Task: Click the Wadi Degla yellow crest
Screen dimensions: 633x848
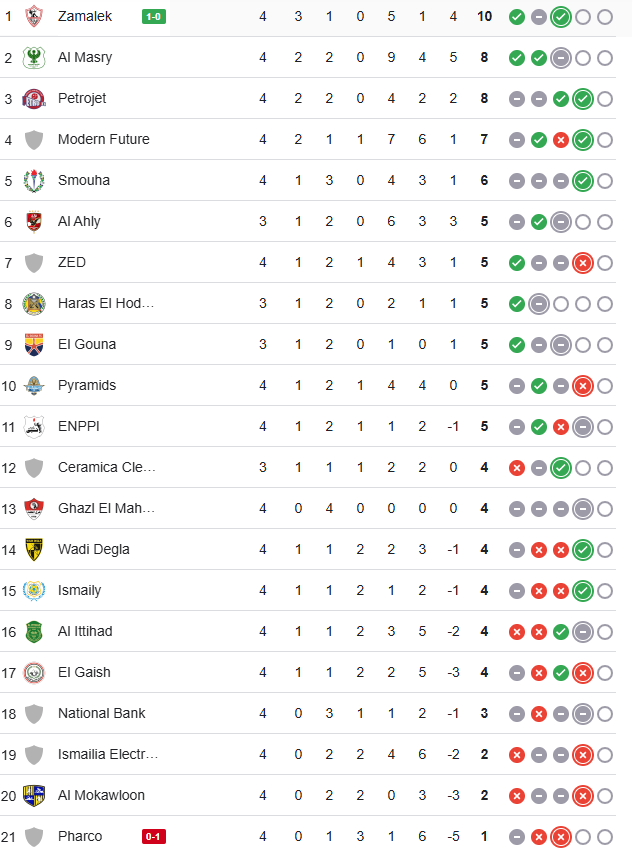Action: point(34,549)
